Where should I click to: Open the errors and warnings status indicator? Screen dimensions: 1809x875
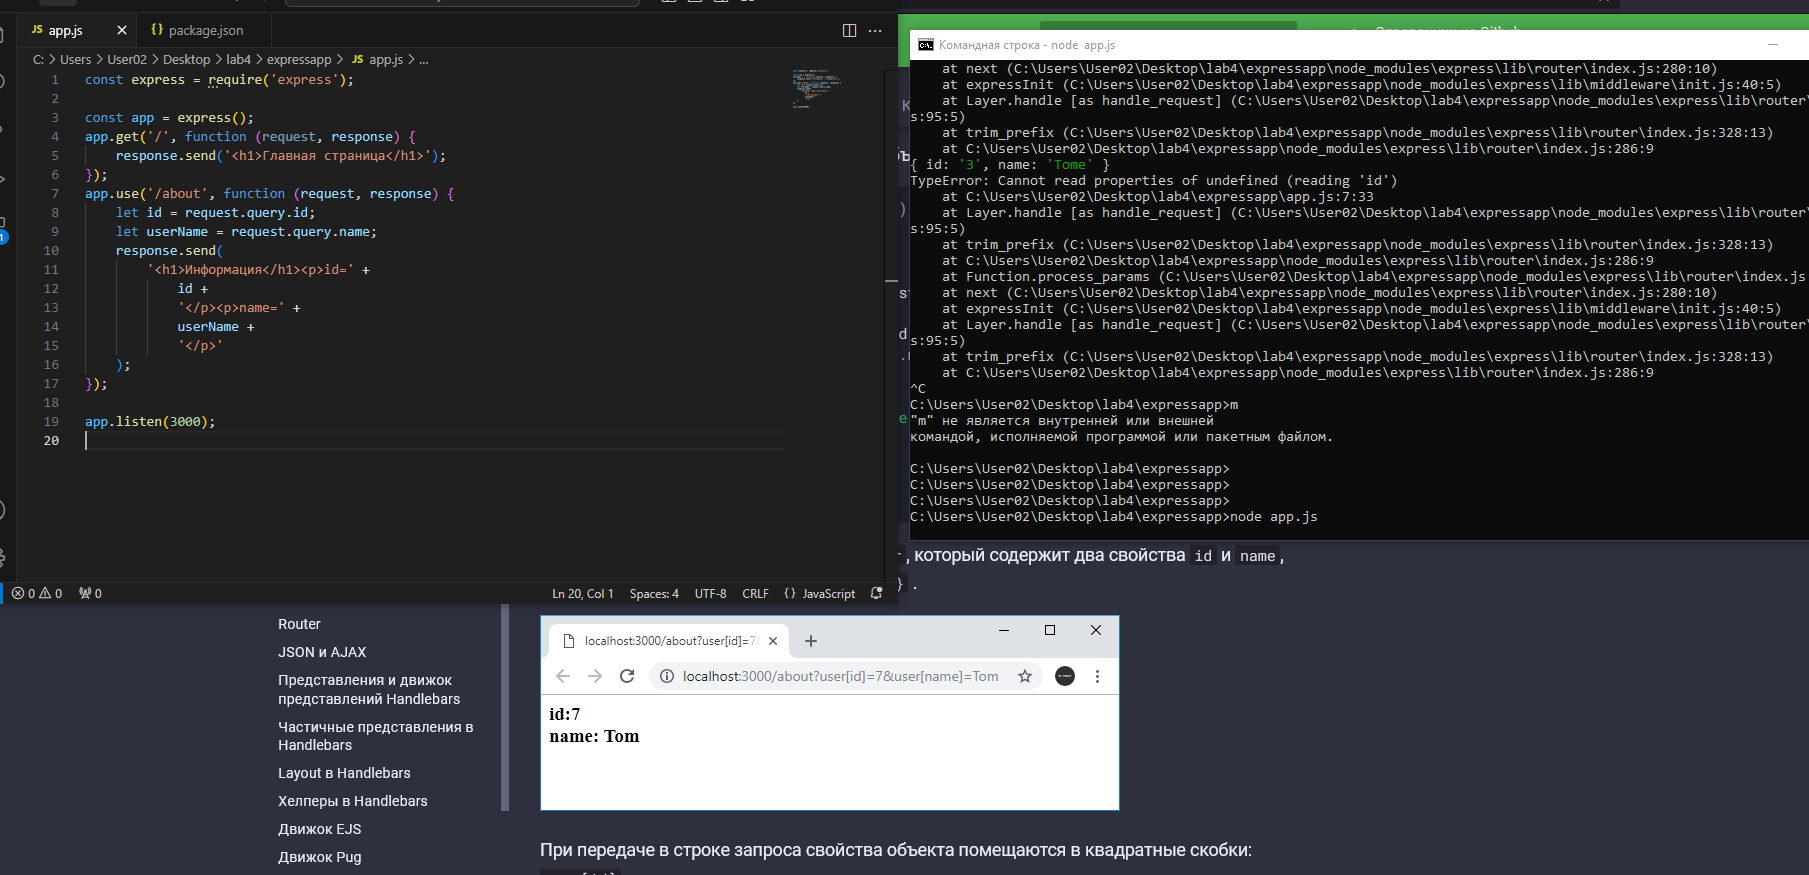[37, 593]
